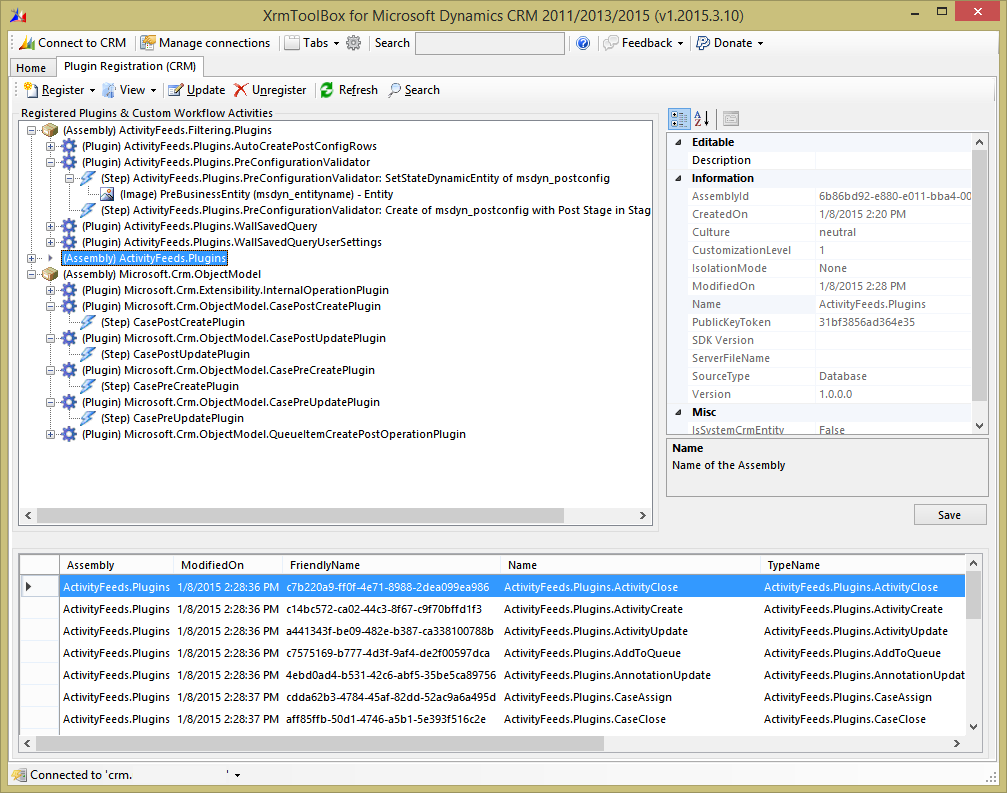Select the (Plugin) CasePreCreatePlugin tree item
The image size is (1007, 793).
point(228,370)
